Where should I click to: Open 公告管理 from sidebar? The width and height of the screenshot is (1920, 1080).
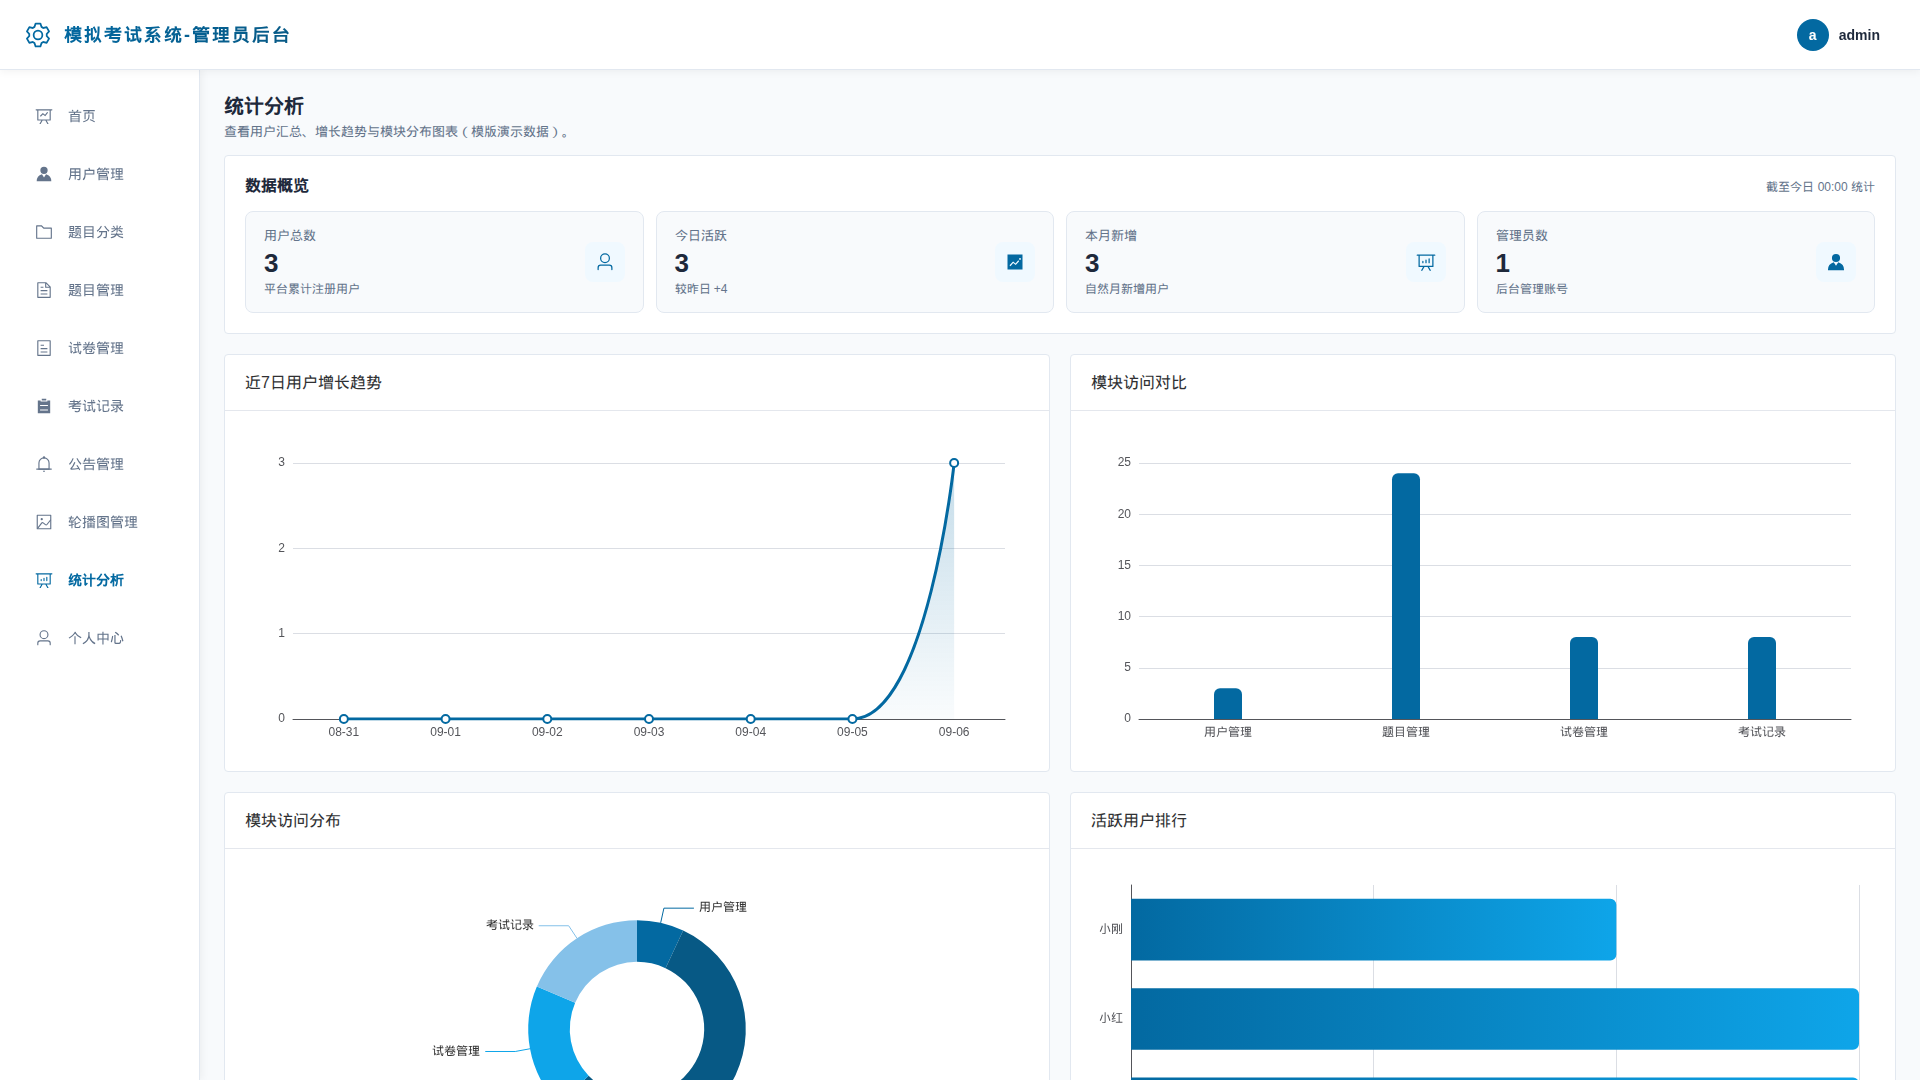click(x=100, y=464)
